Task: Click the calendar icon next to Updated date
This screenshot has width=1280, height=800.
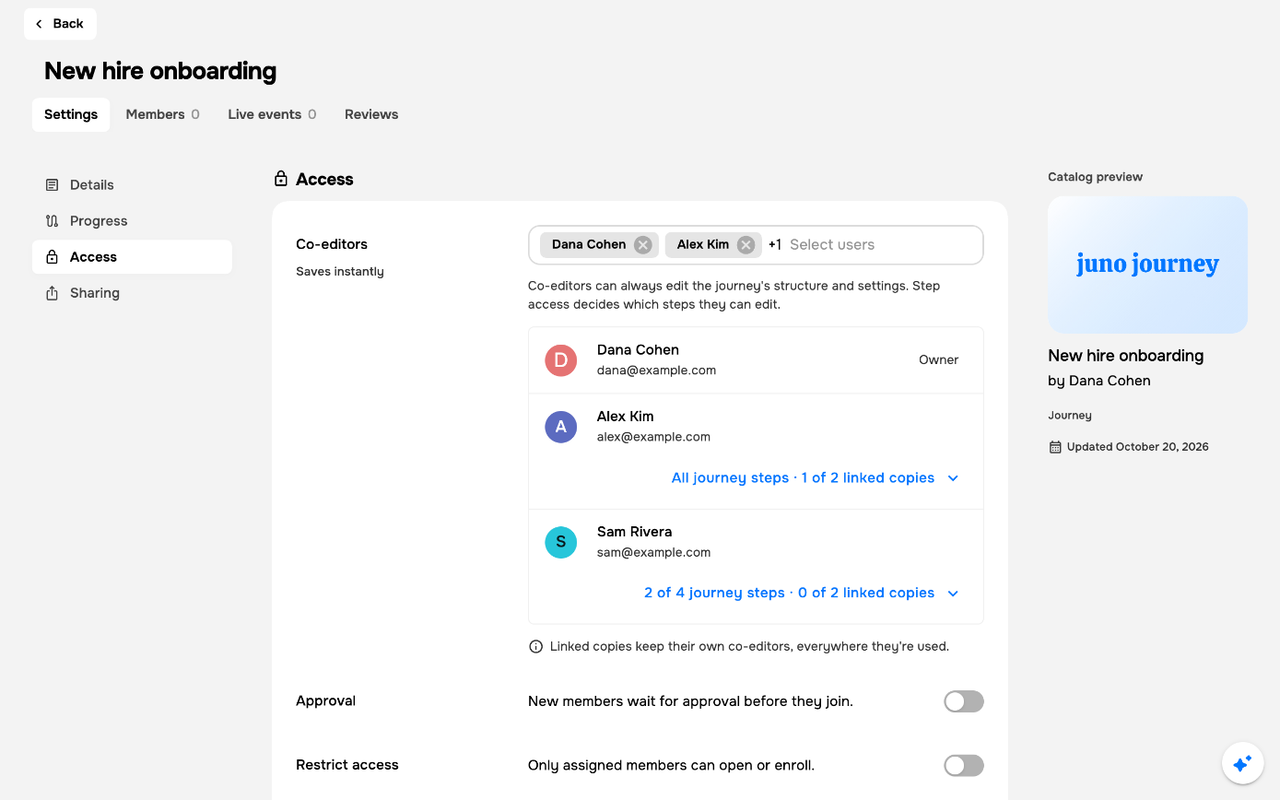Action: [x=1055, y=447]
